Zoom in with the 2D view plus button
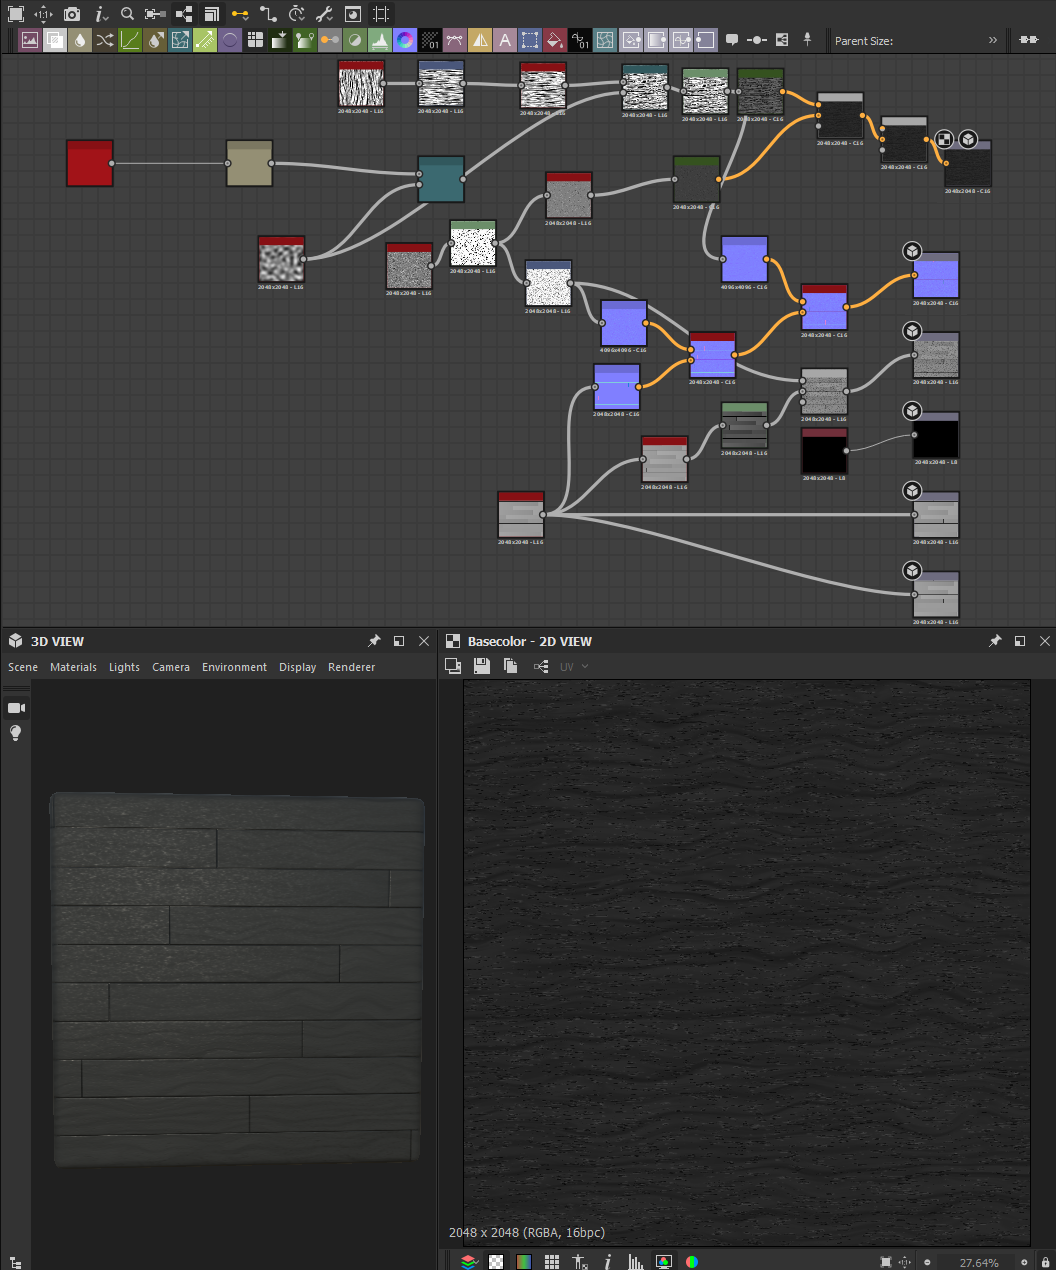The height and width of the screenshot is (1270, 1056). [x=1024, y=1262]
